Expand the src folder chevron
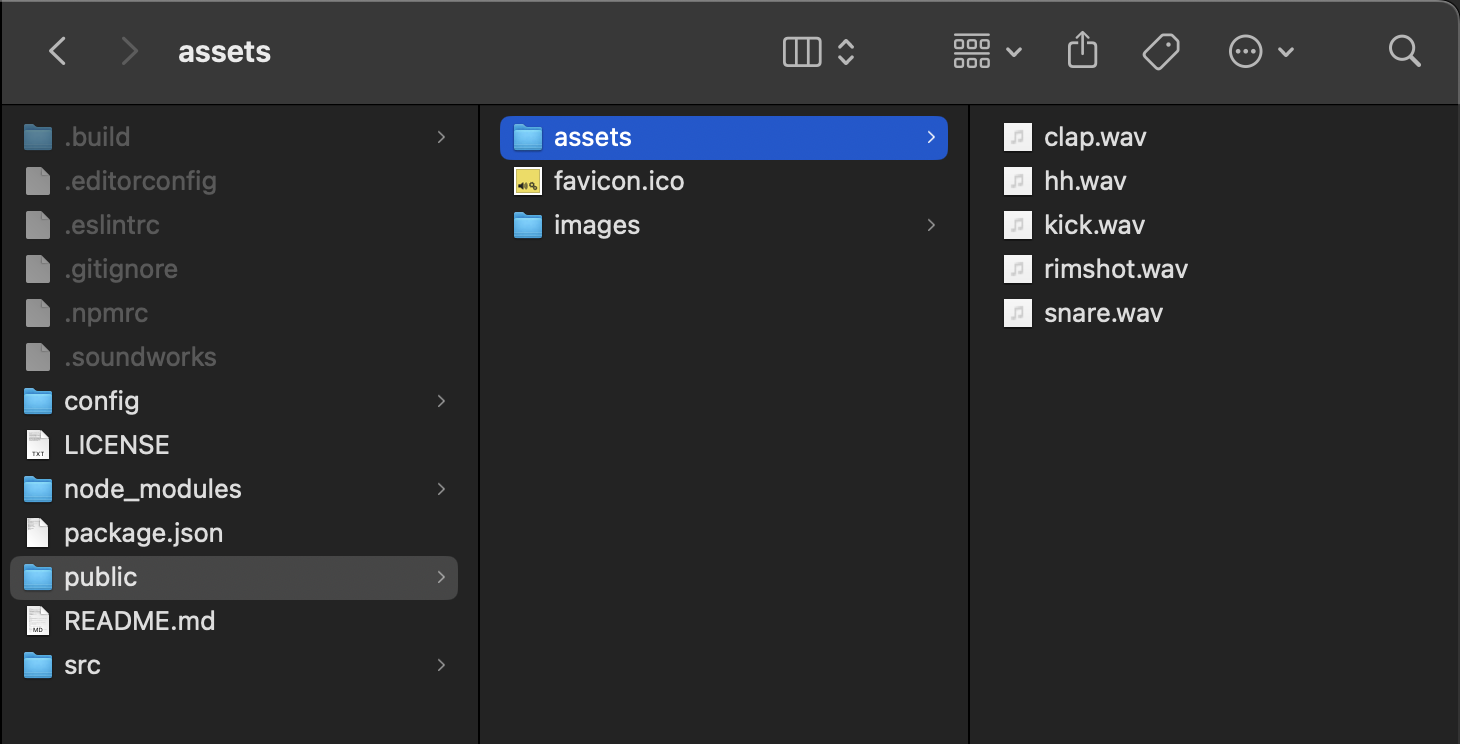Image resolution: width=1460 pixels, height=744 pixels. point(441,665)
